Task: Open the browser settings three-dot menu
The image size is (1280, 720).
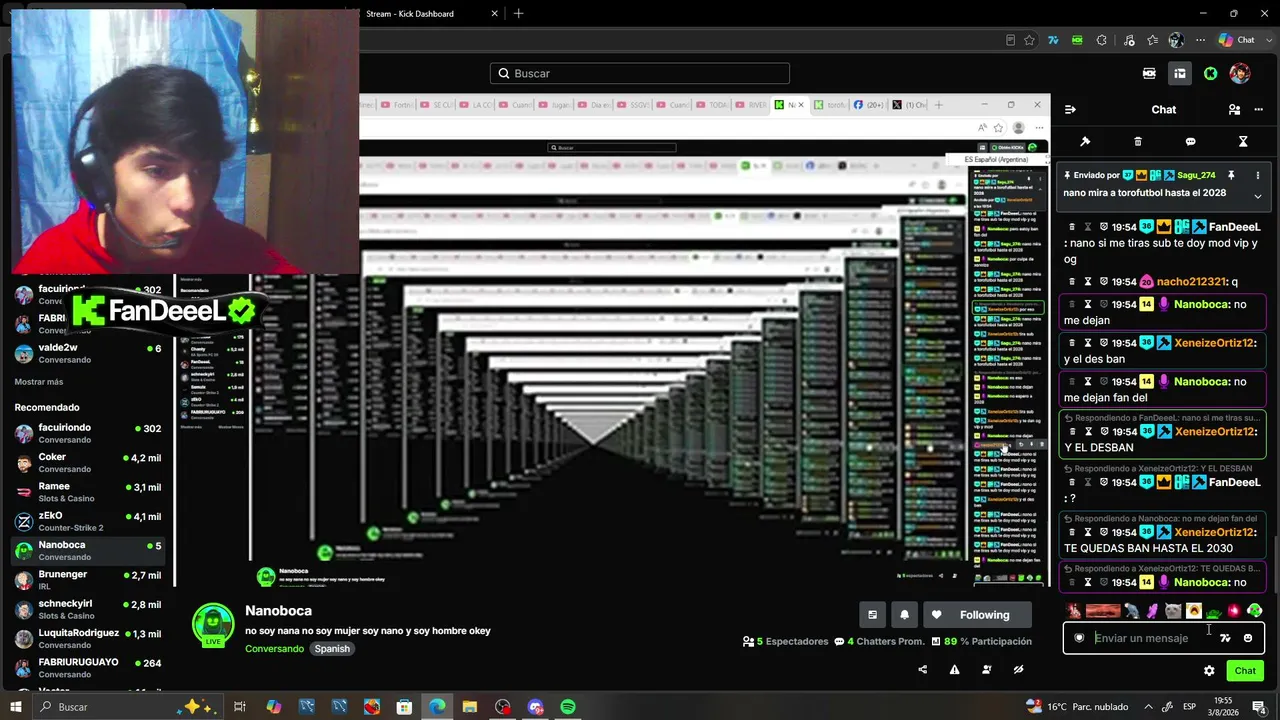Action: 1199,40
